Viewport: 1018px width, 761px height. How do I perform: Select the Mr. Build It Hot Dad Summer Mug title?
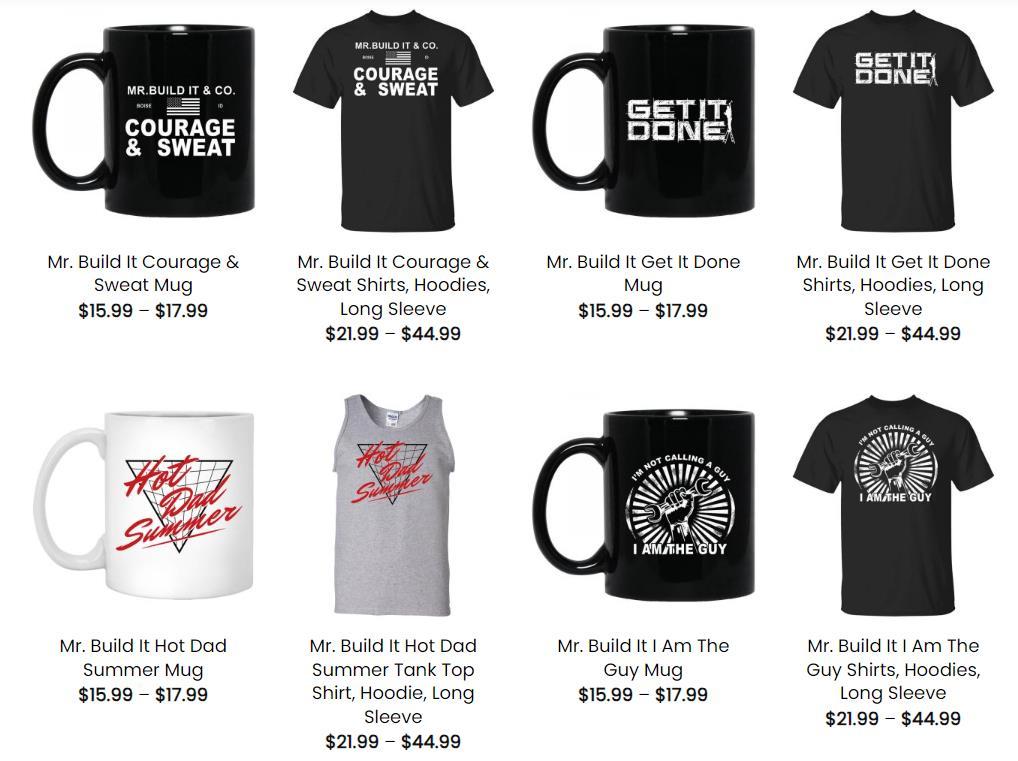(143, 658)
